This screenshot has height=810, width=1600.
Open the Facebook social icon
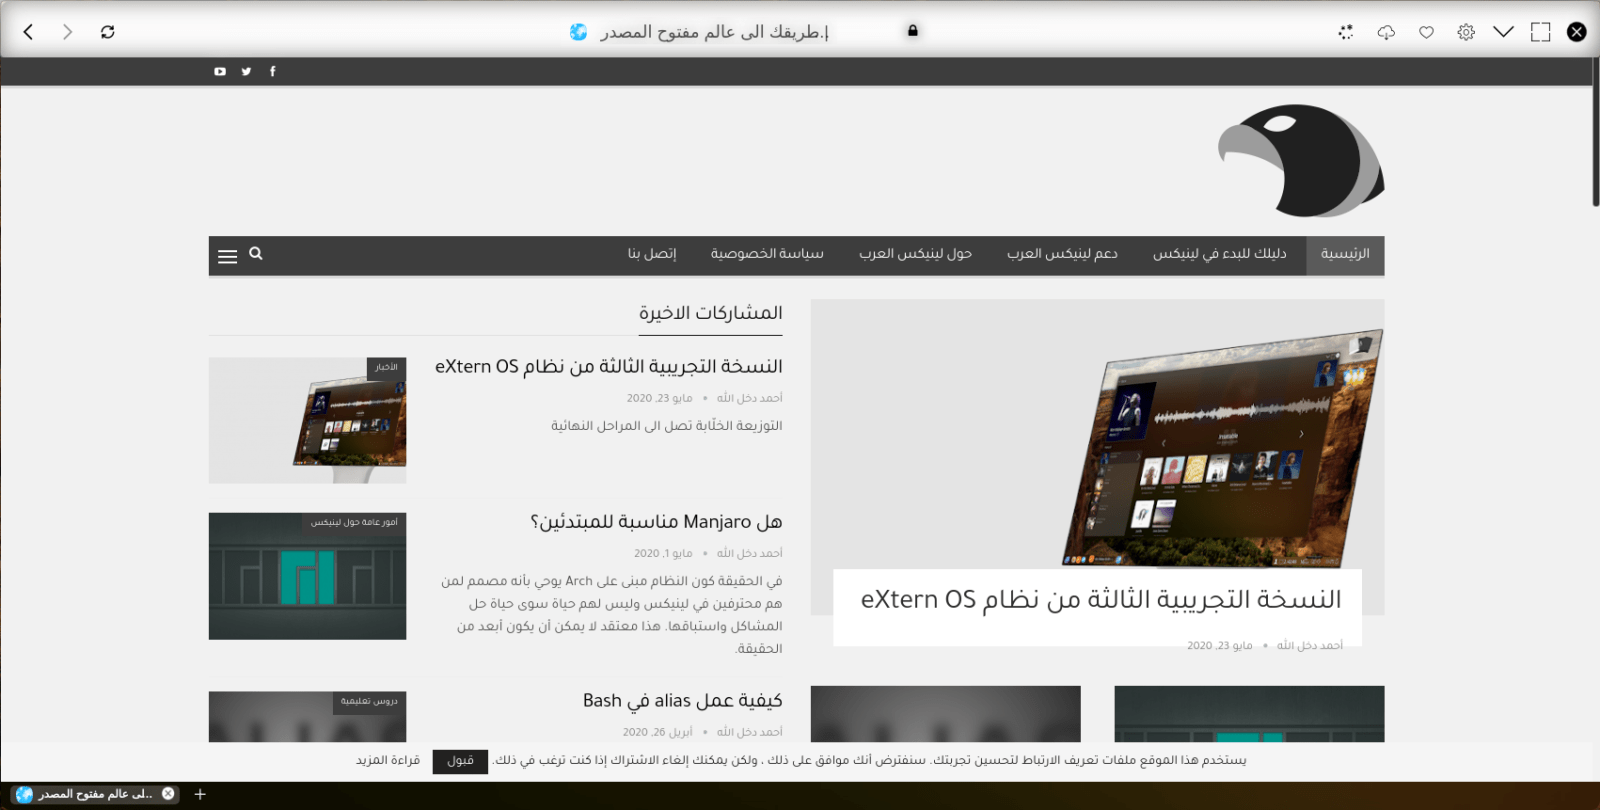272,71
